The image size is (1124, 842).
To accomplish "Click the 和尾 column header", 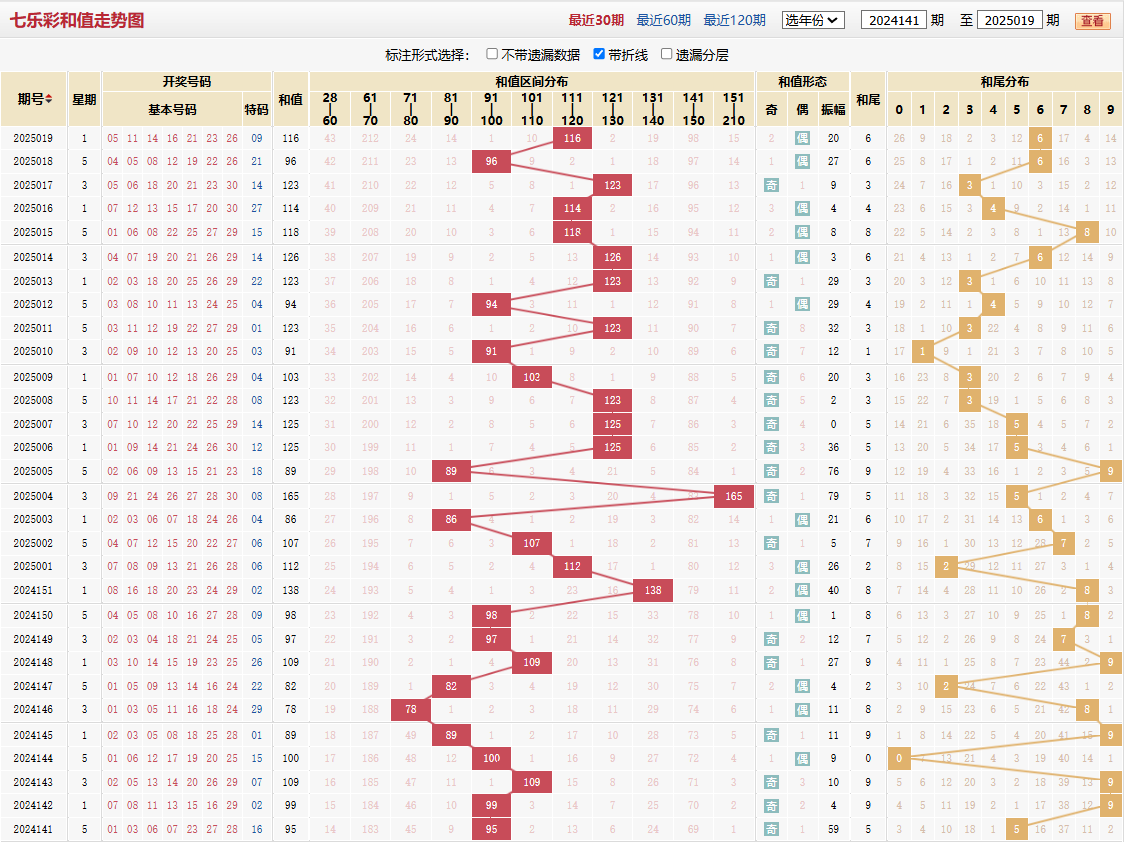I will point(868,99).
